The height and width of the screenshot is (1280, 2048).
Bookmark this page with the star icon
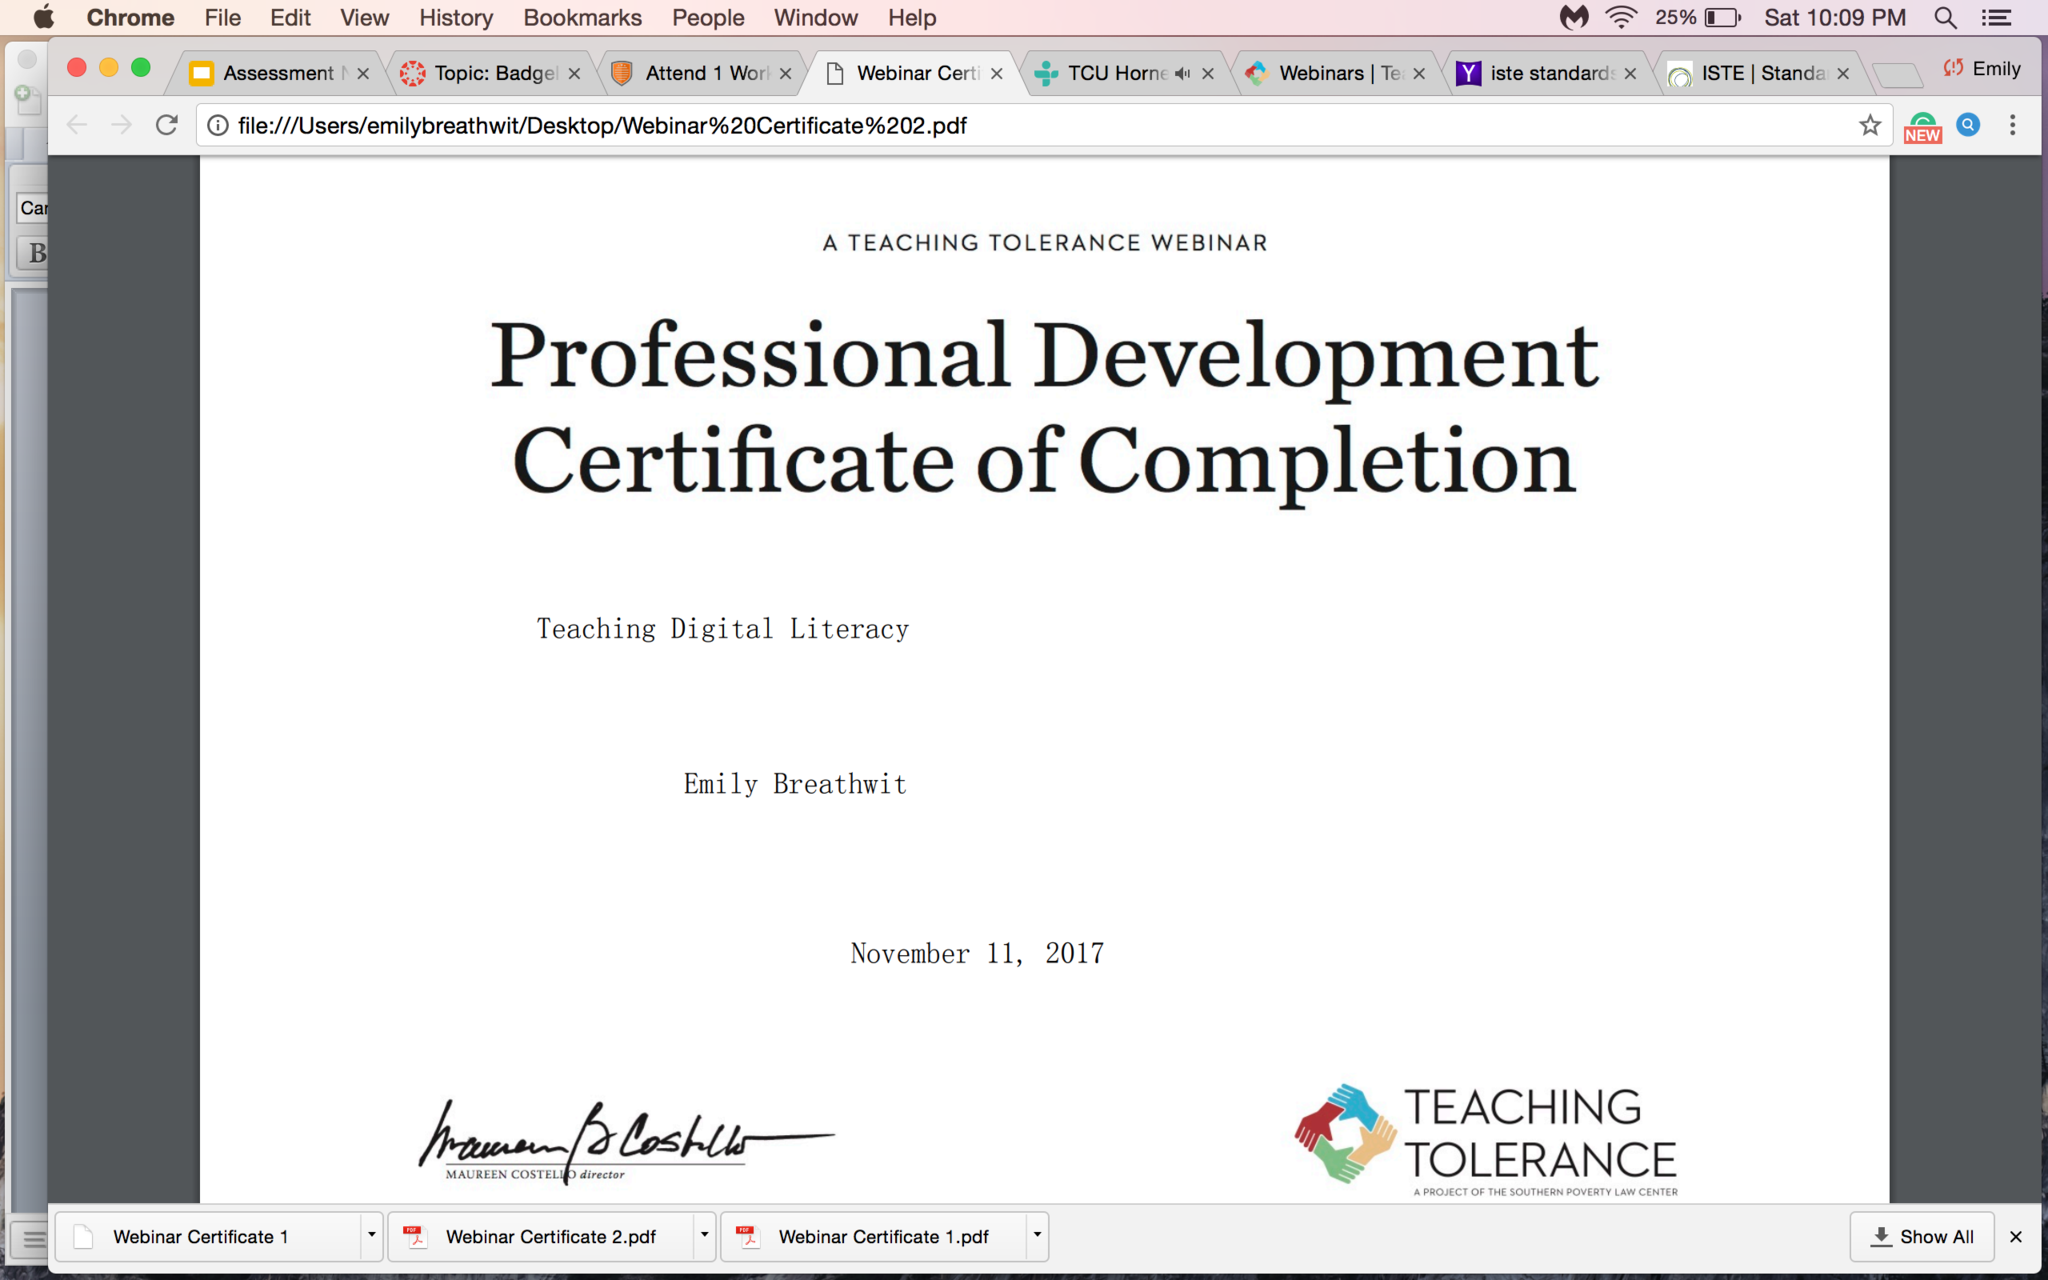[1869, 125]
